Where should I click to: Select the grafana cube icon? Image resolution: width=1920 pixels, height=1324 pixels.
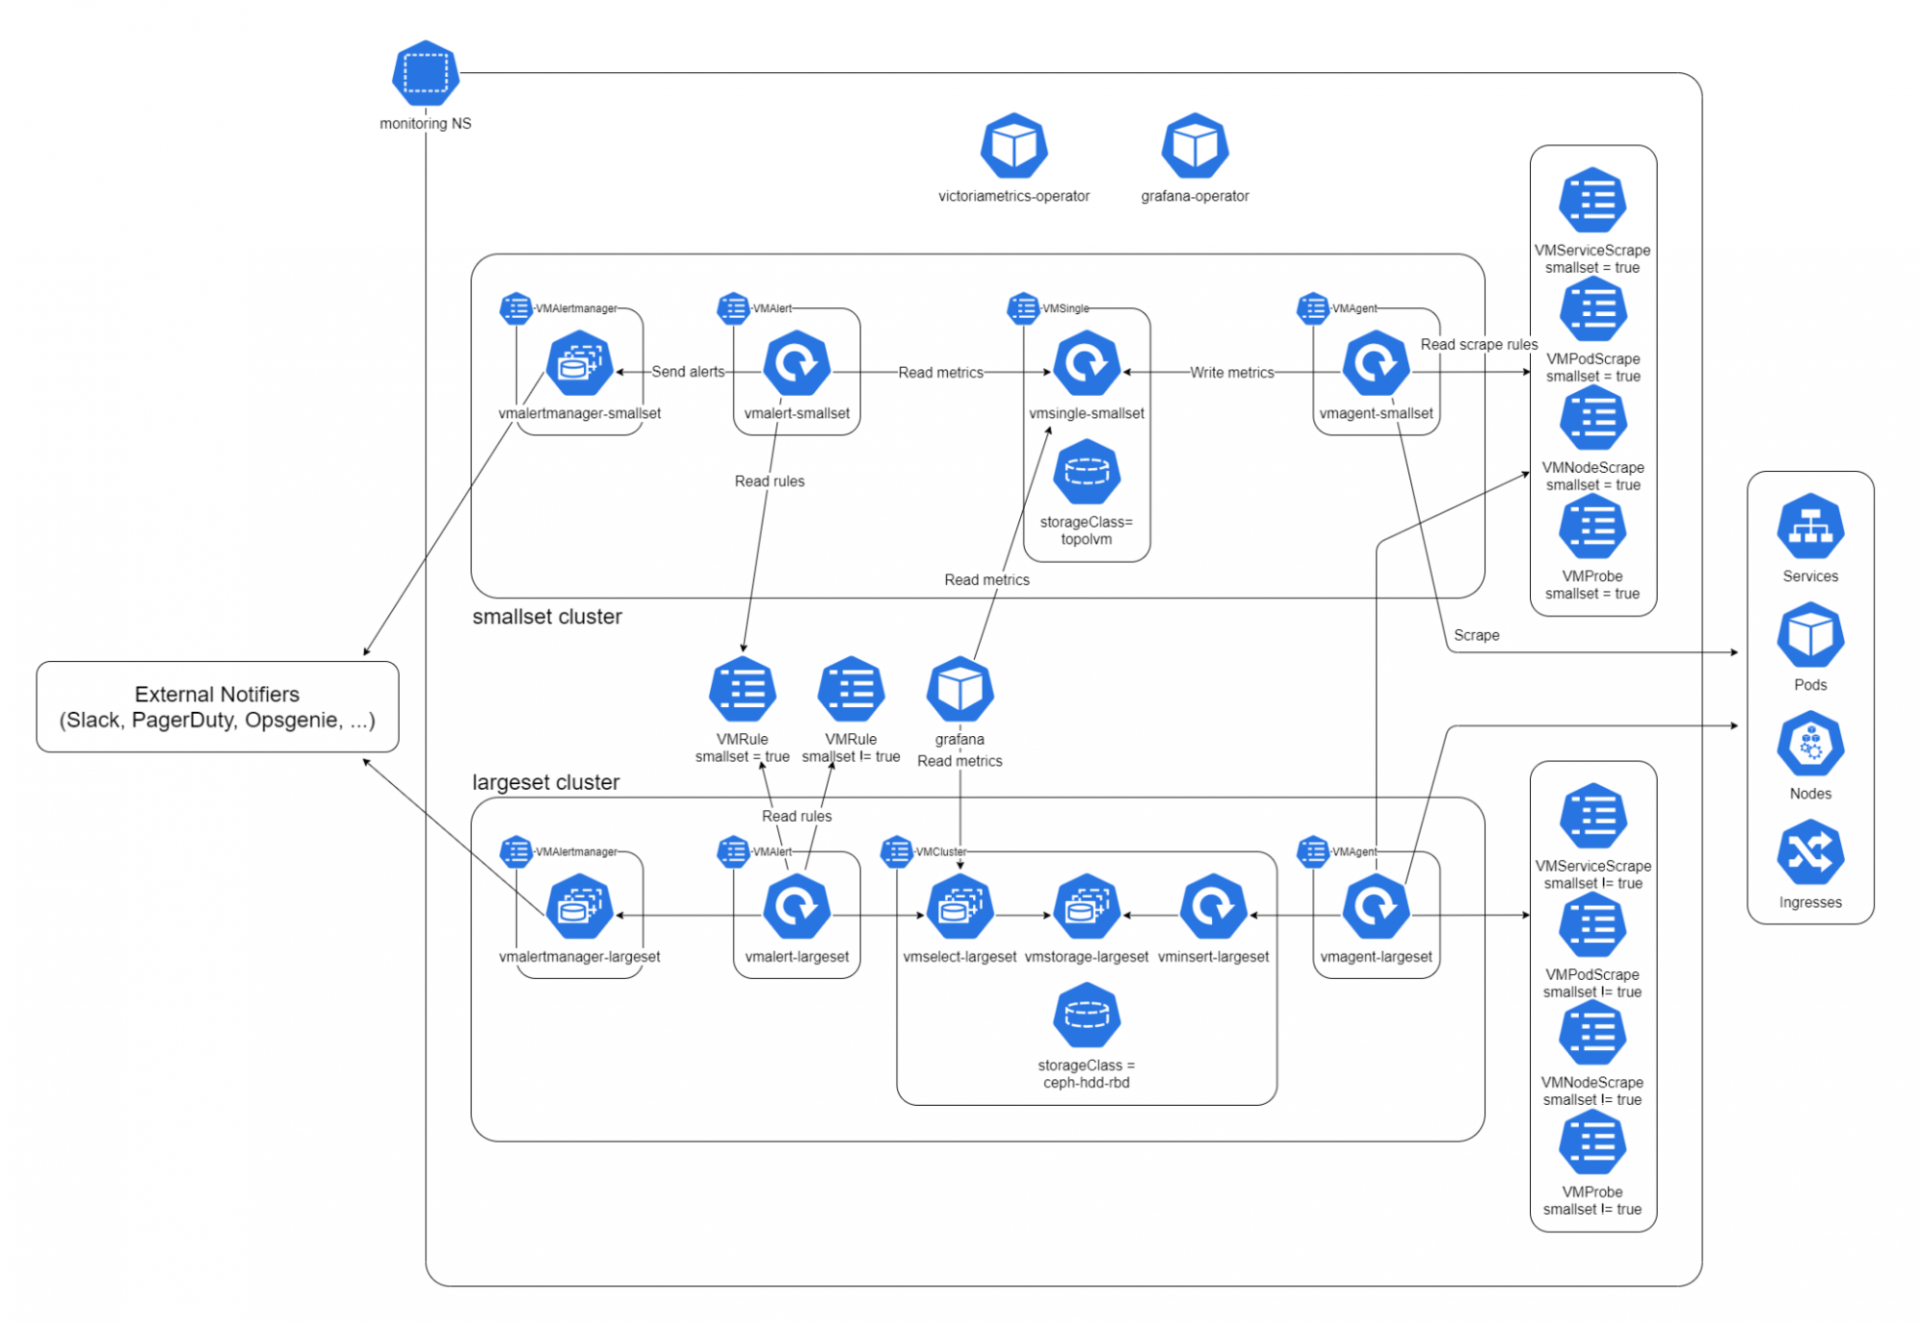[x=960, y=689]
